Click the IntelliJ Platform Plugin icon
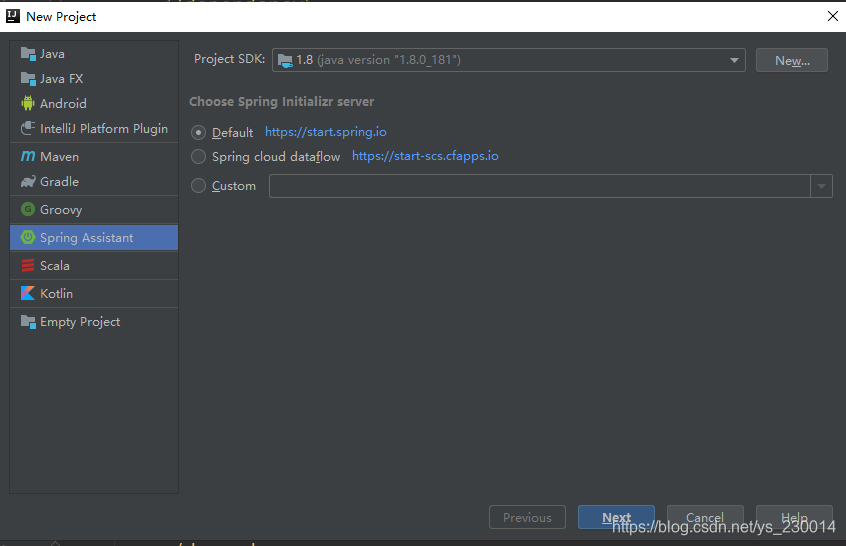Image resolution: width=846 pixels, height=546 pixels. tap(28, 128)
